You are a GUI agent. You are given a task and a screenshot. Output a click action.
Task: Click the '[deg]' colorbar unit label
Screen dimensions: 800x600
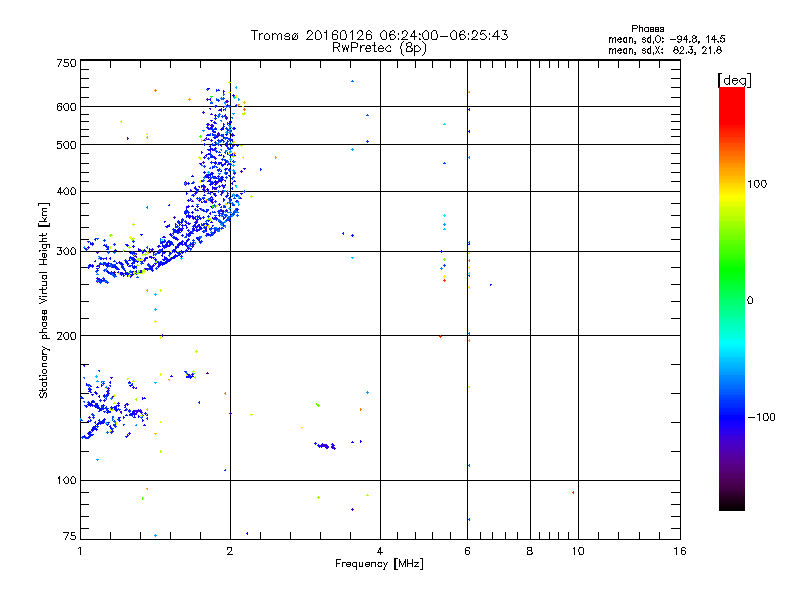[734, 80]
